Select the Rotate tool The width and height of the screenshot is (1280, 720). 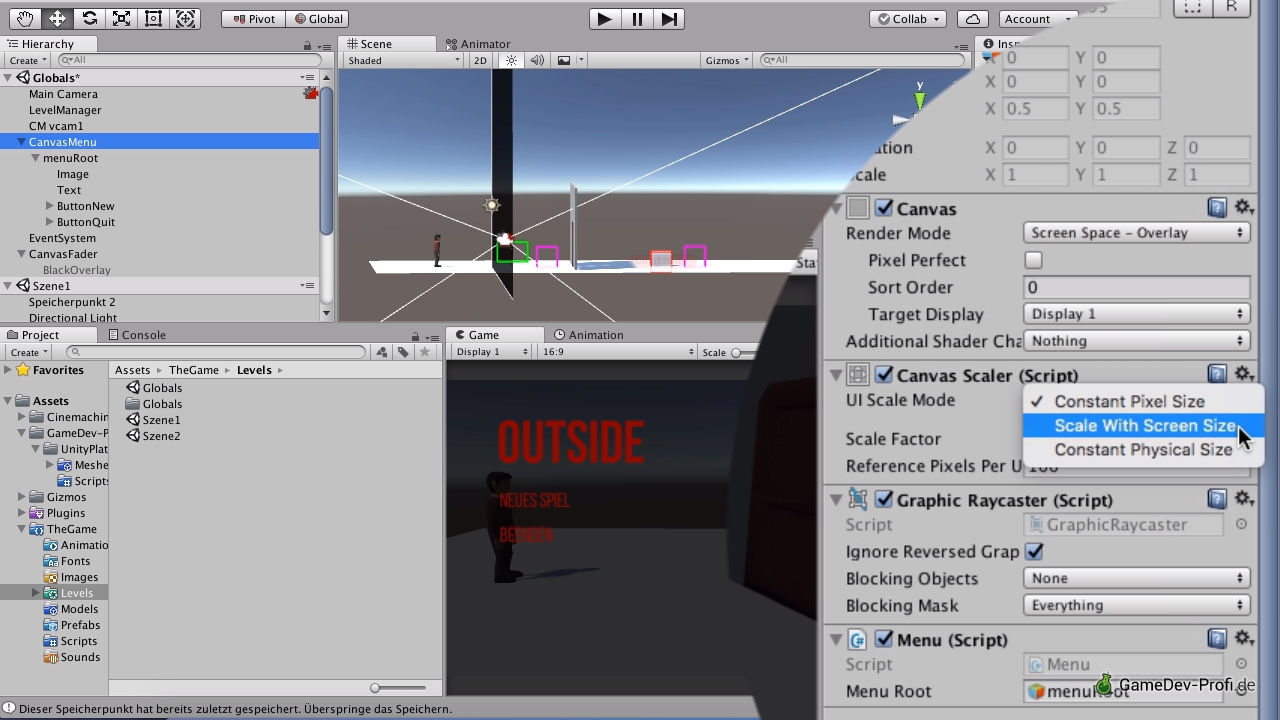(x=89, y=18)
